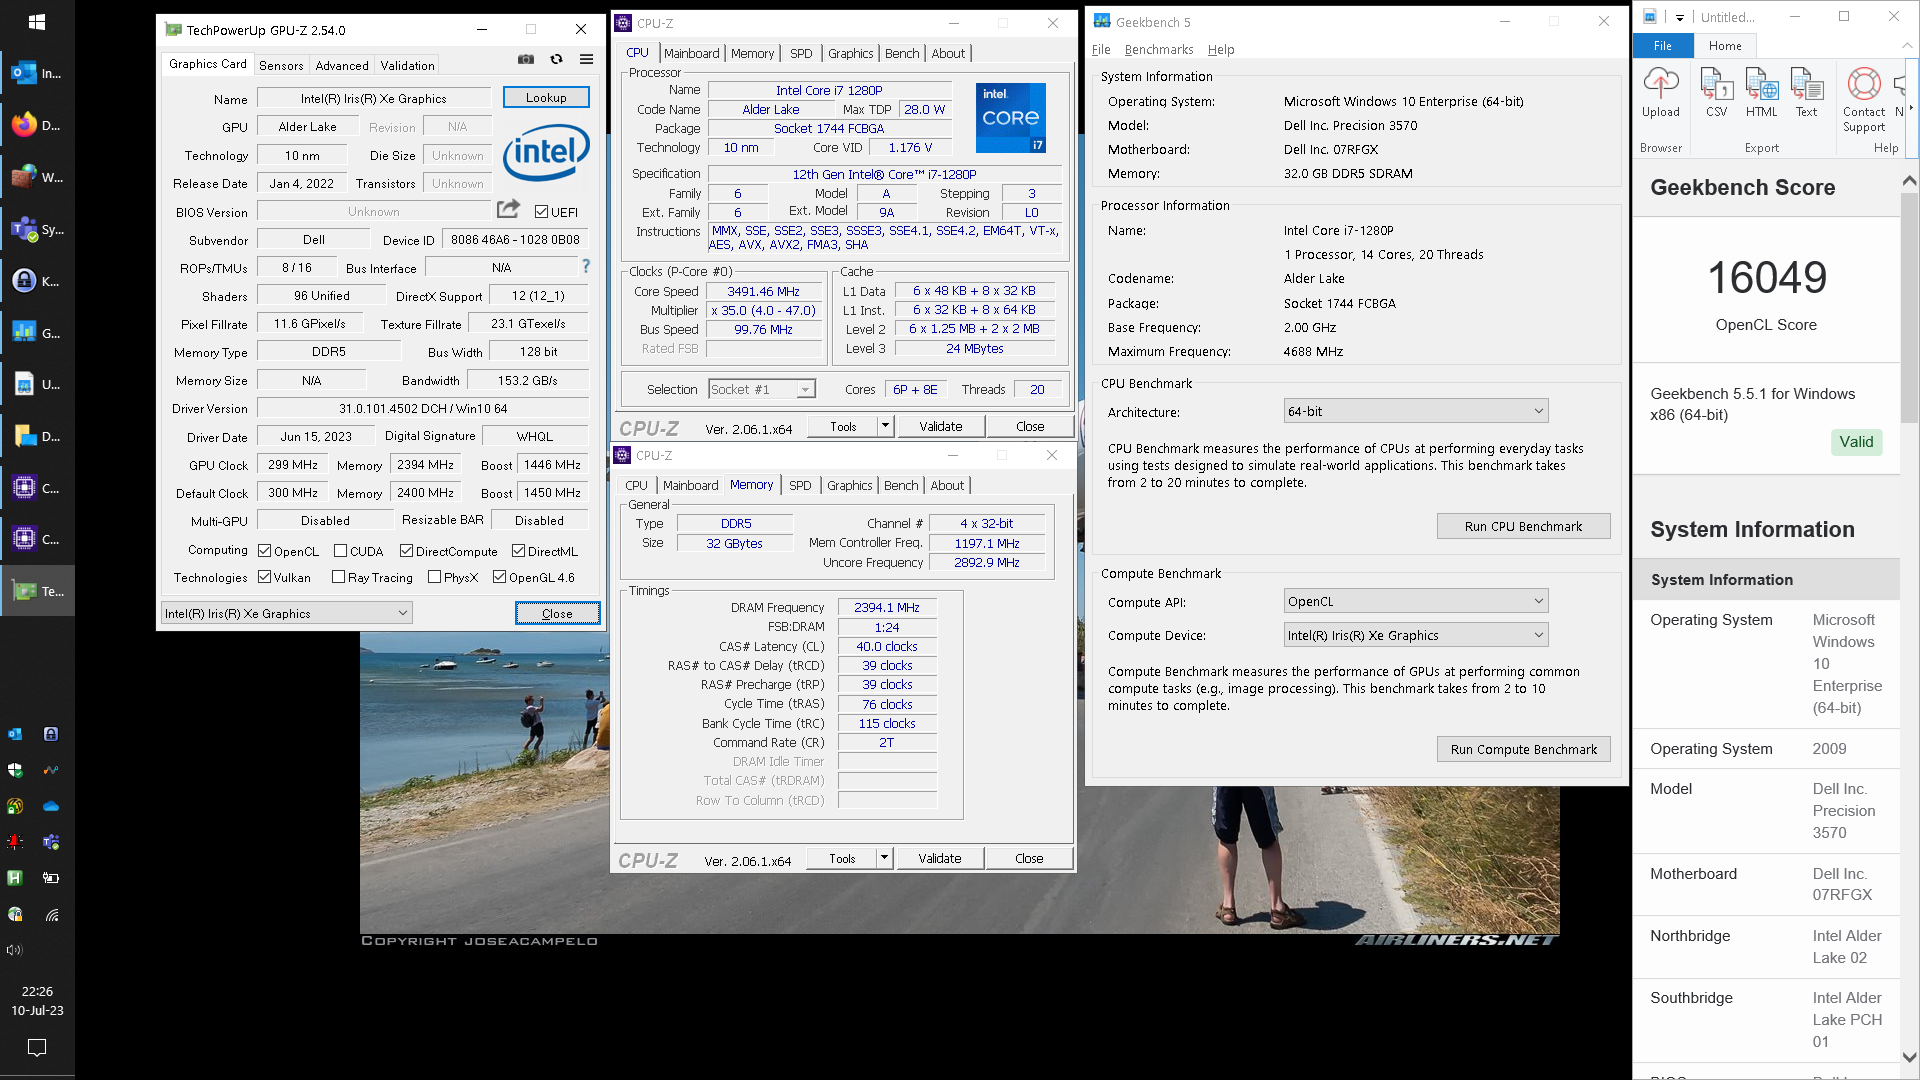
Task: Click the battery power tray icon
Action: click(x=51, y=878)
